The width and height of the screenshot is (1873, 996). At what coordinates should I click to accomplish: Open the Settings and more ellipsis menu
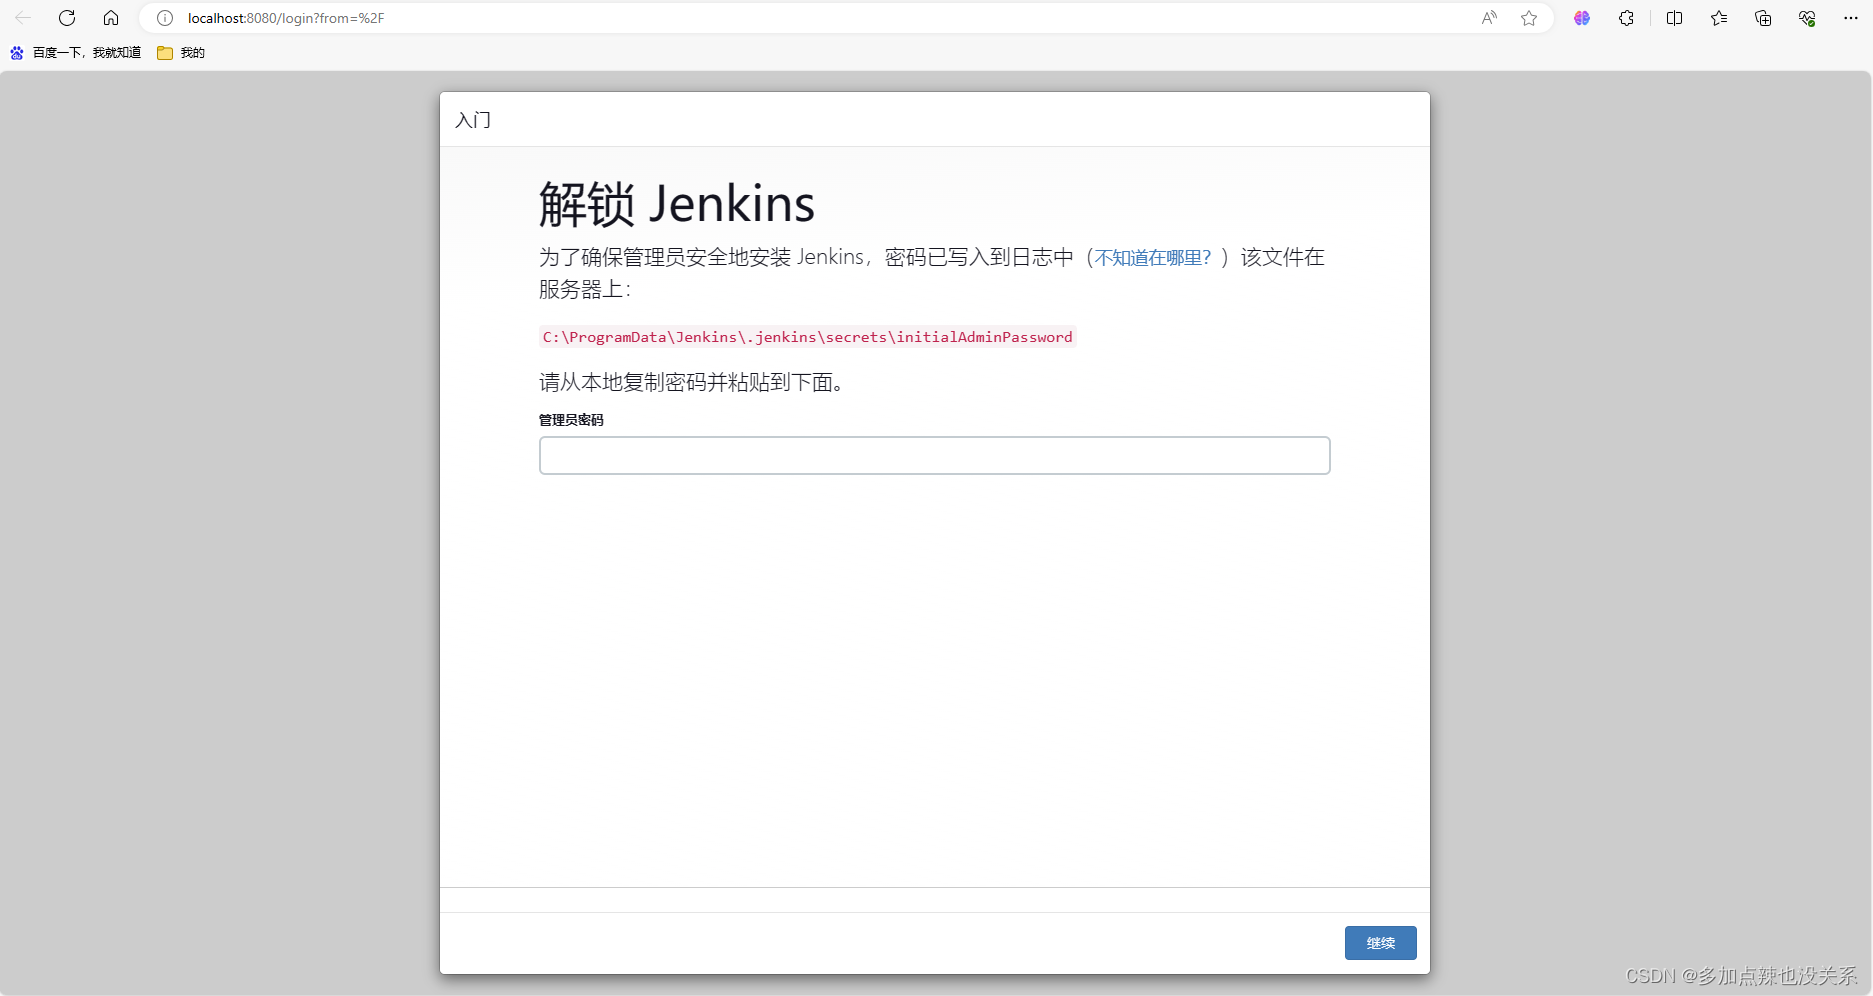(x=1851, y=18)
